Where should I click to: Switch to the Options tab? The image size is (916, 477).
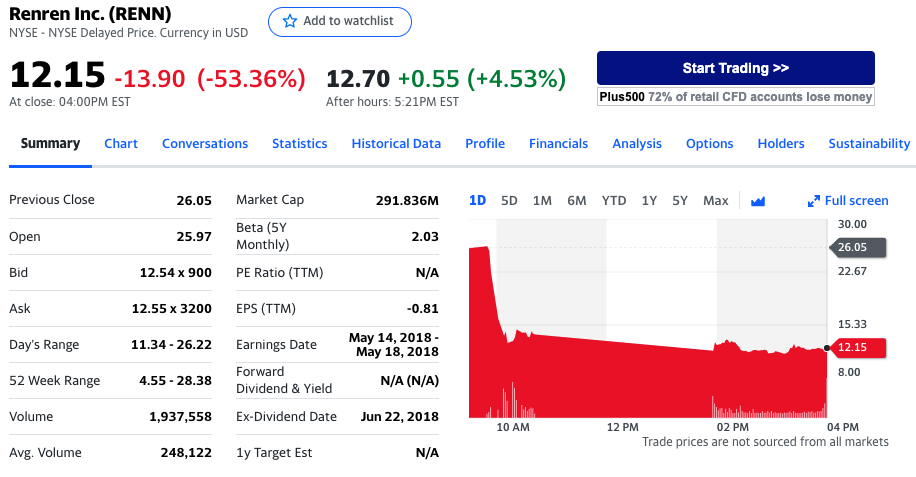(709, 143)
